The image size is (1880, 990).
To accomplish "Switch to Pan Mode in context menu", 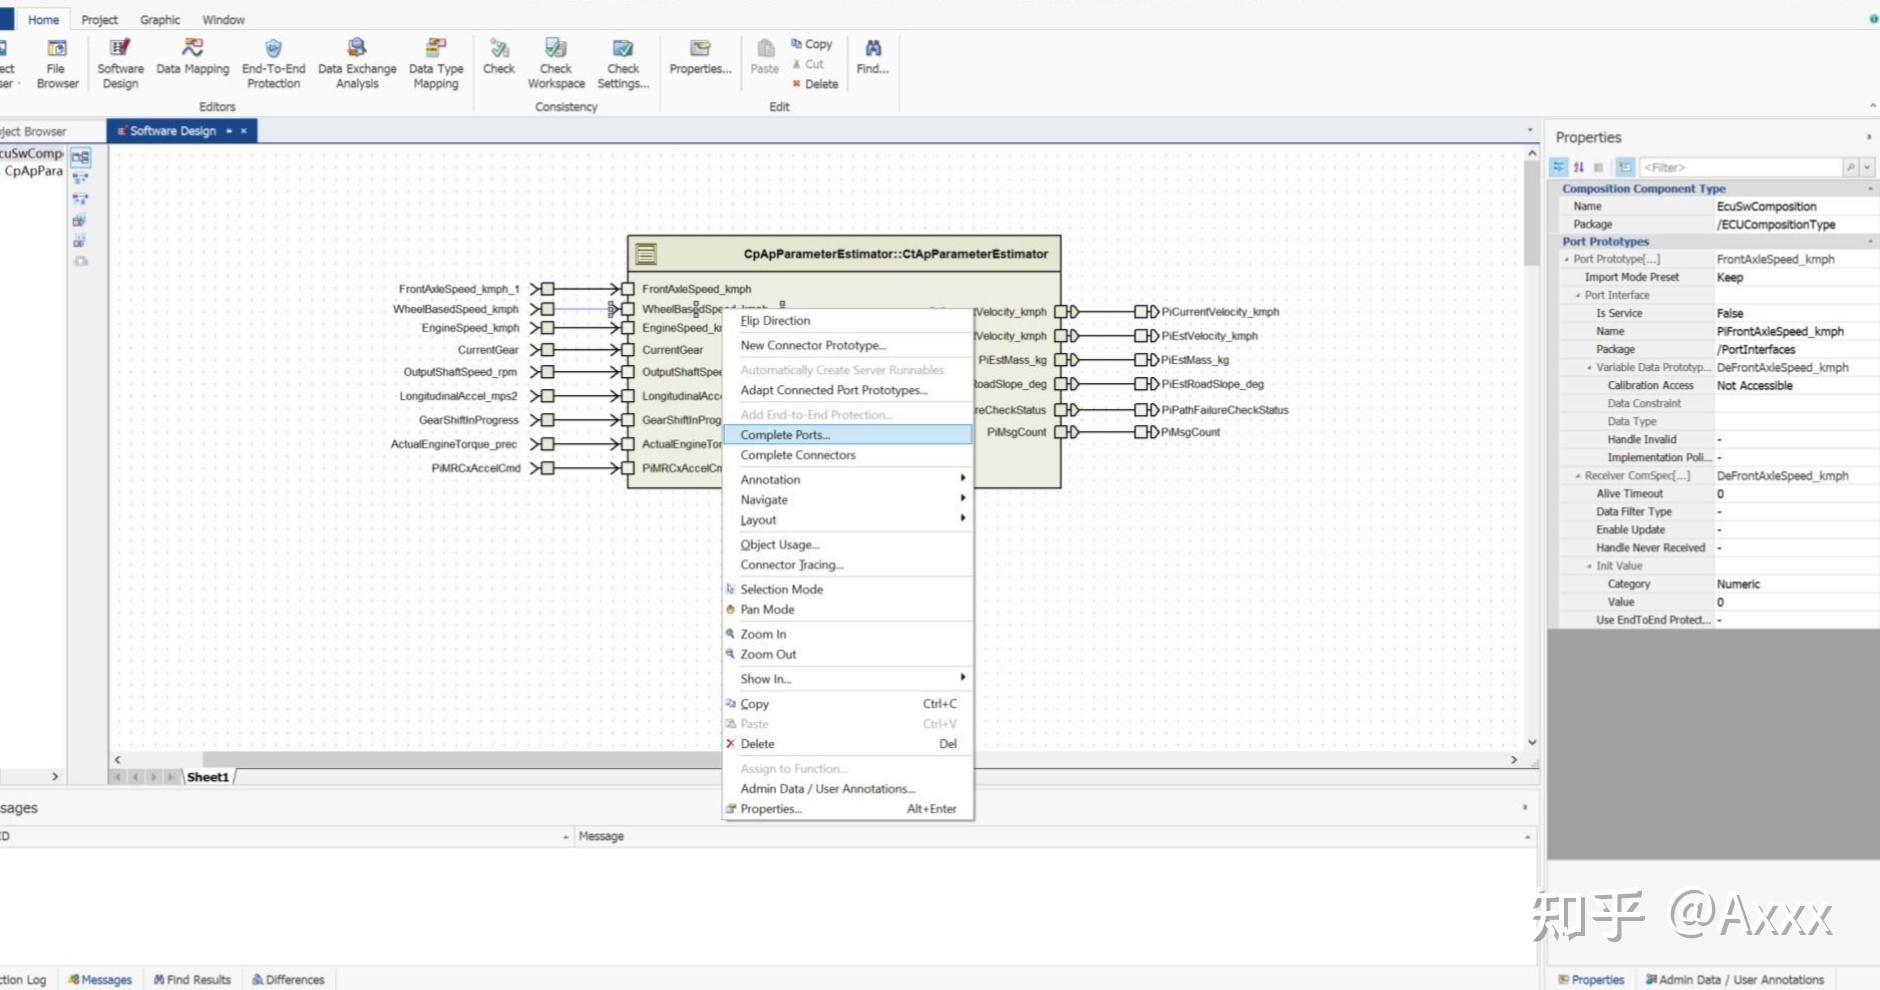I will [x=767, y=610].
